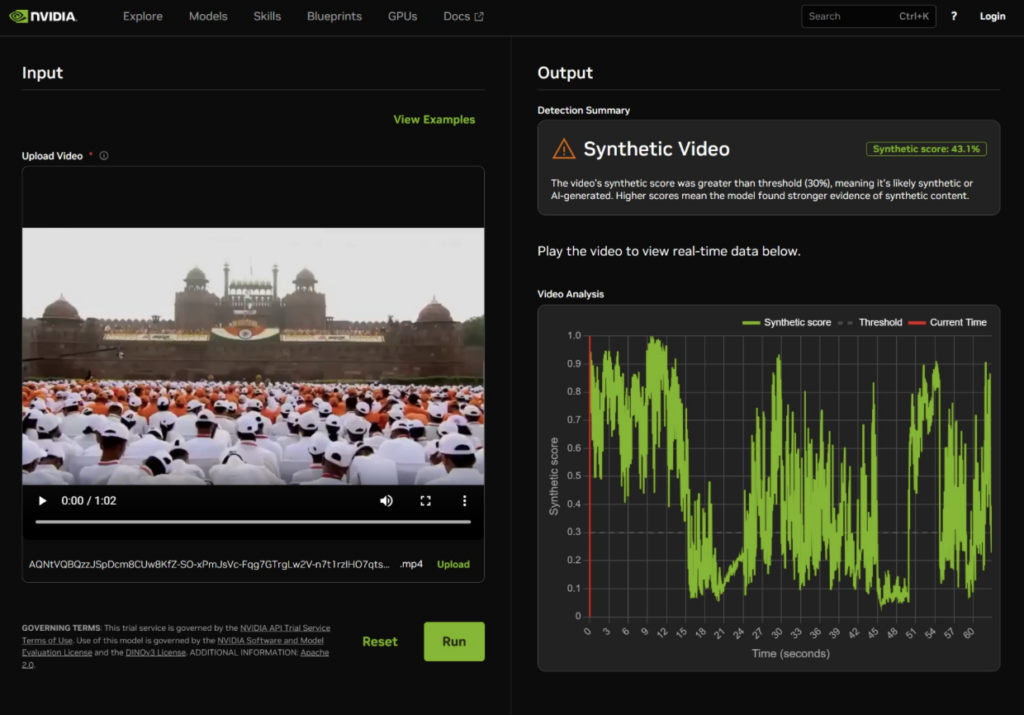Navigate to Blueprints
Screen dimensions: 1024x715
point(334,16)
